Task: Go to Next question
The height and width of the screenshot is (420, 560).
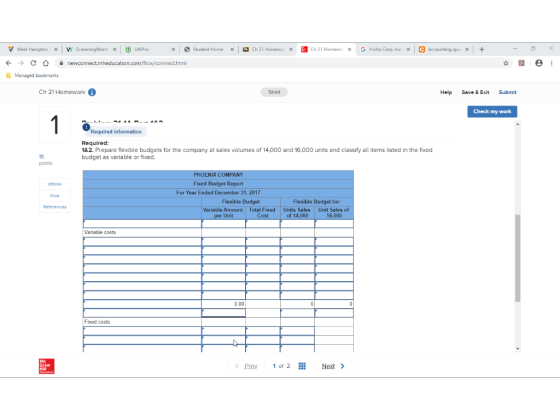Action: [333, 366]
